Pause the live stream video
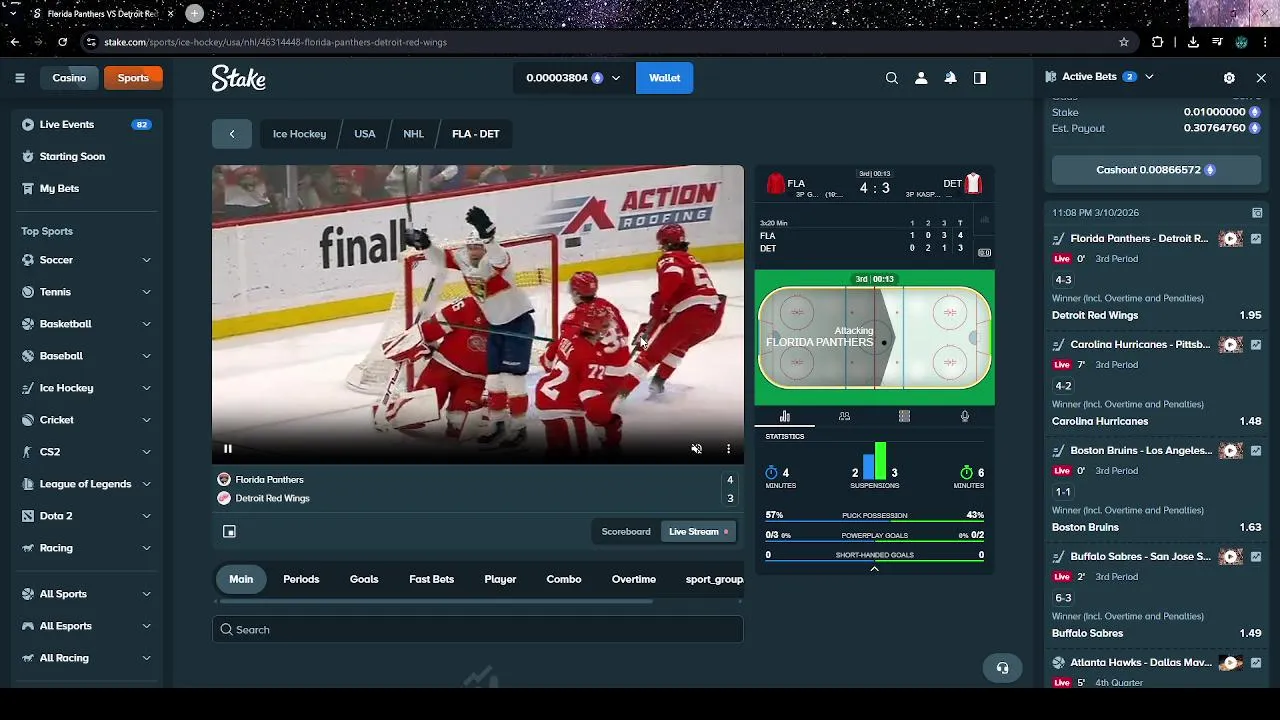Screen dimensions: 1280x720 click(x=228, y=449)
